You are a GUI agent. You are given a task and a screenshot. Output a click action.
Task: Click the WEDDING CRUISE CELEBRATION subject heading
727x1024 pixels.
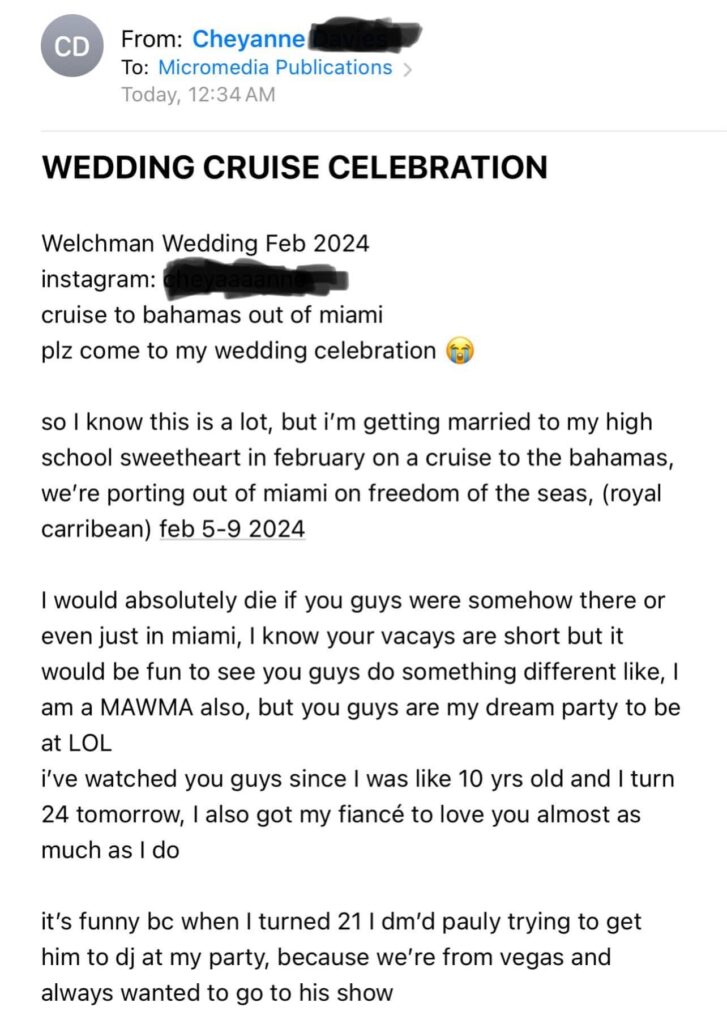(294, 166)
